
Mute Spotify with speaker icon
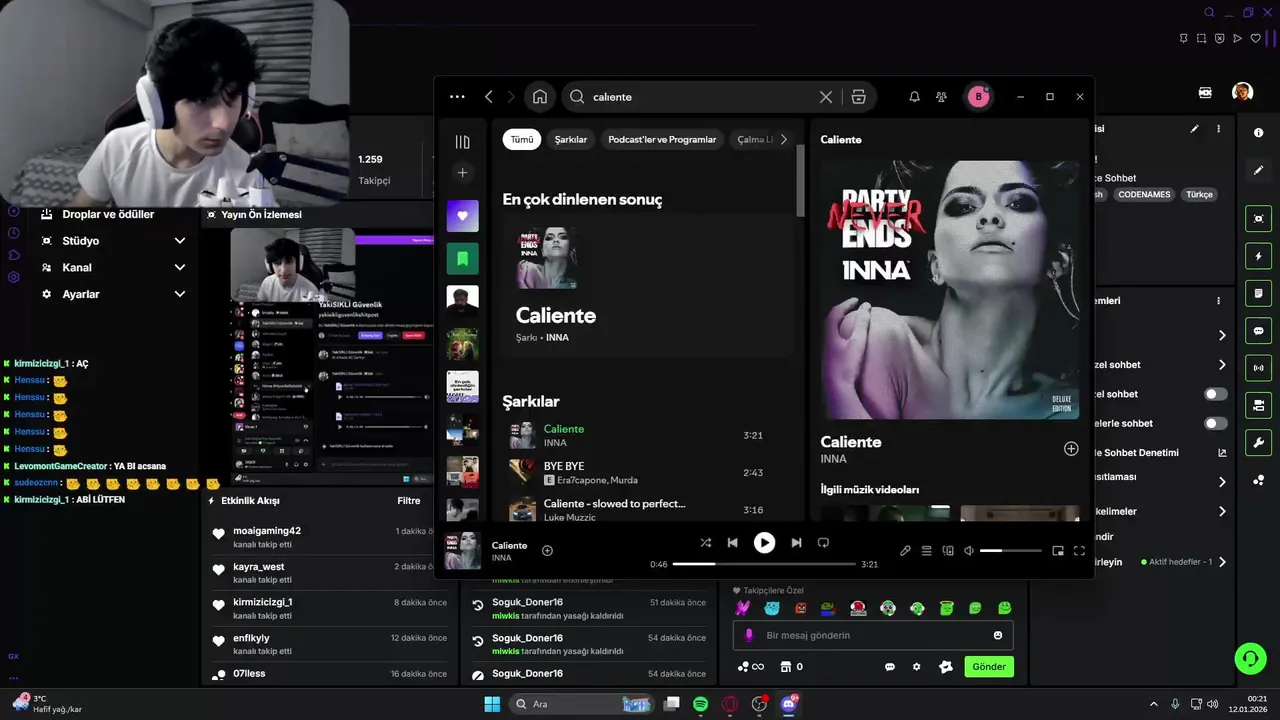click(968, 551)
